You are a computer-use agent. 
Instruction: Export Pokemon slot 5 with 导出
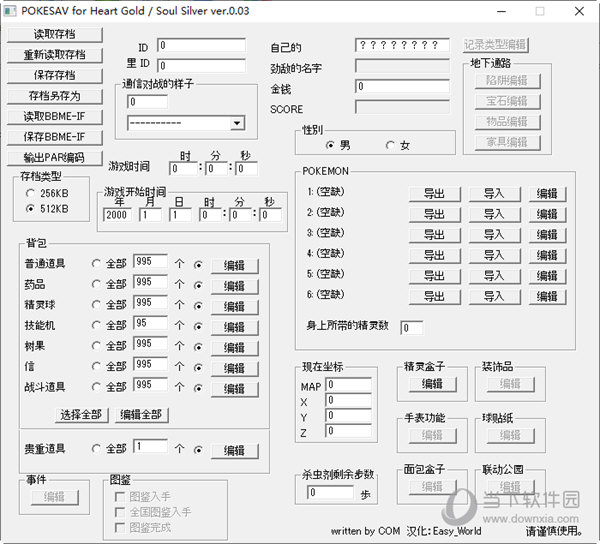[435, 276]
